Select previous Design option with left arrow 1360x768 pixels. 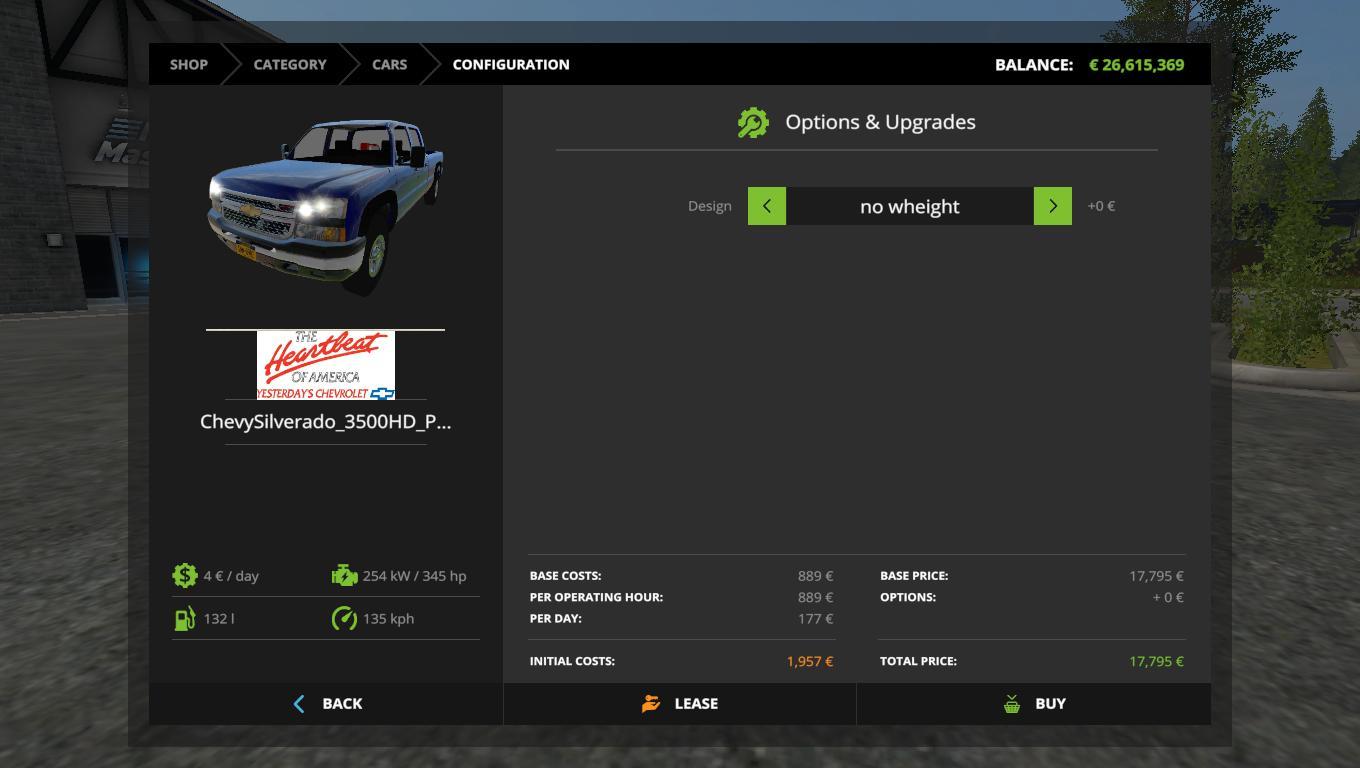tap(767, 206)
